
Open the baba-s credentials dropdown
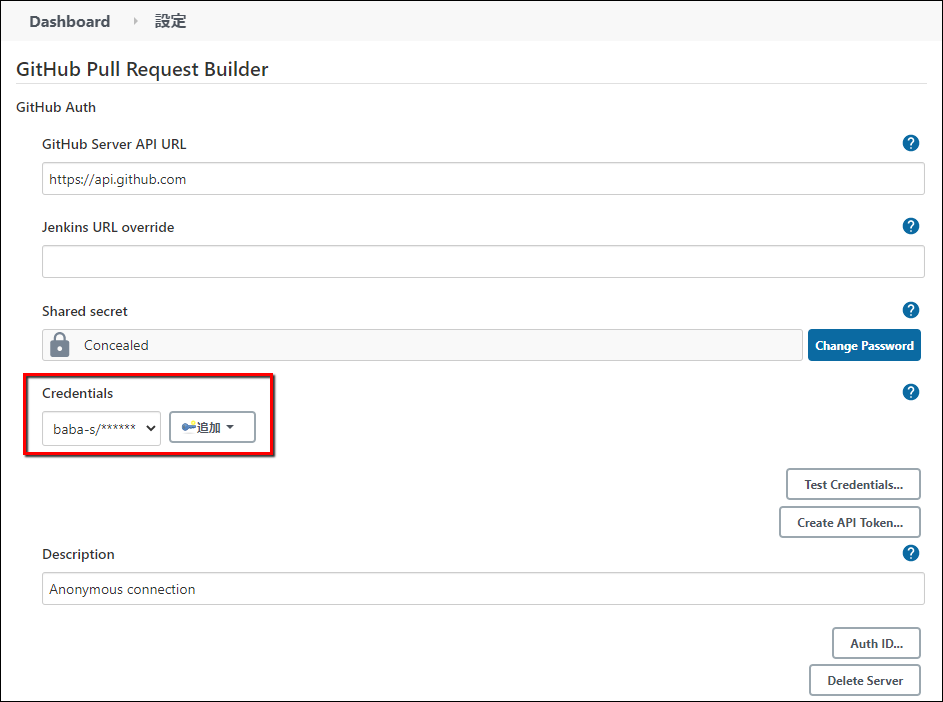[x=101, y=428]
